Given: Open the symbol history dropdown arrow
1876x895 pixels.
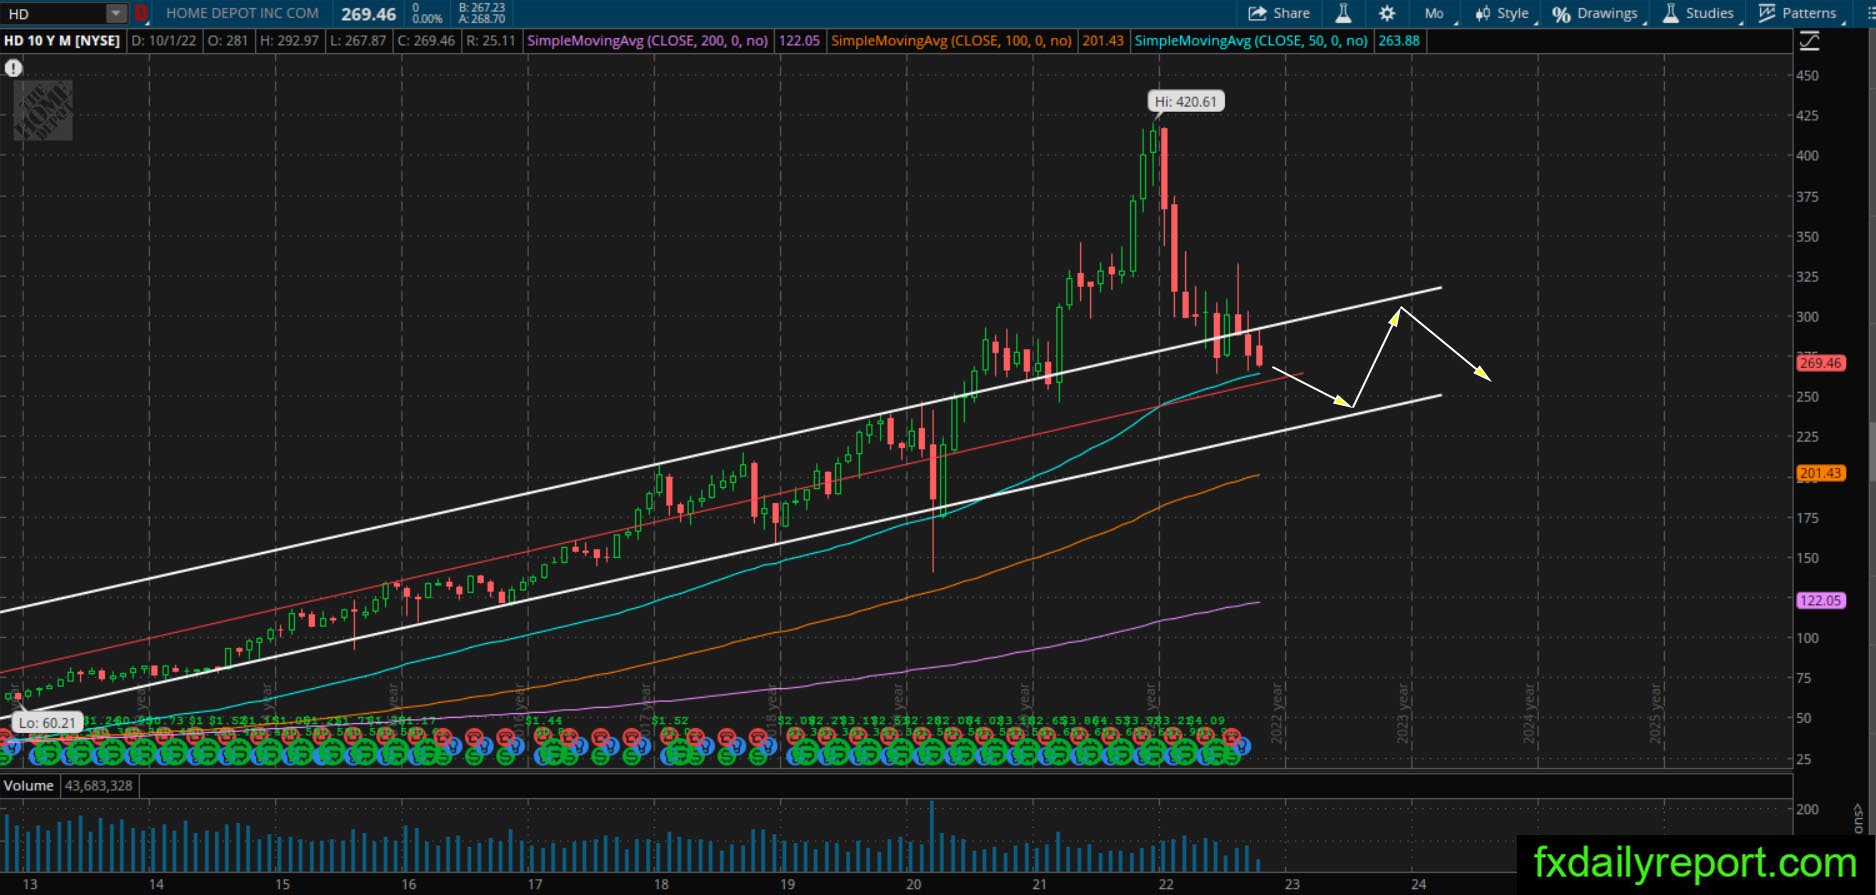Looking at the screenshot, I should 117,13.
